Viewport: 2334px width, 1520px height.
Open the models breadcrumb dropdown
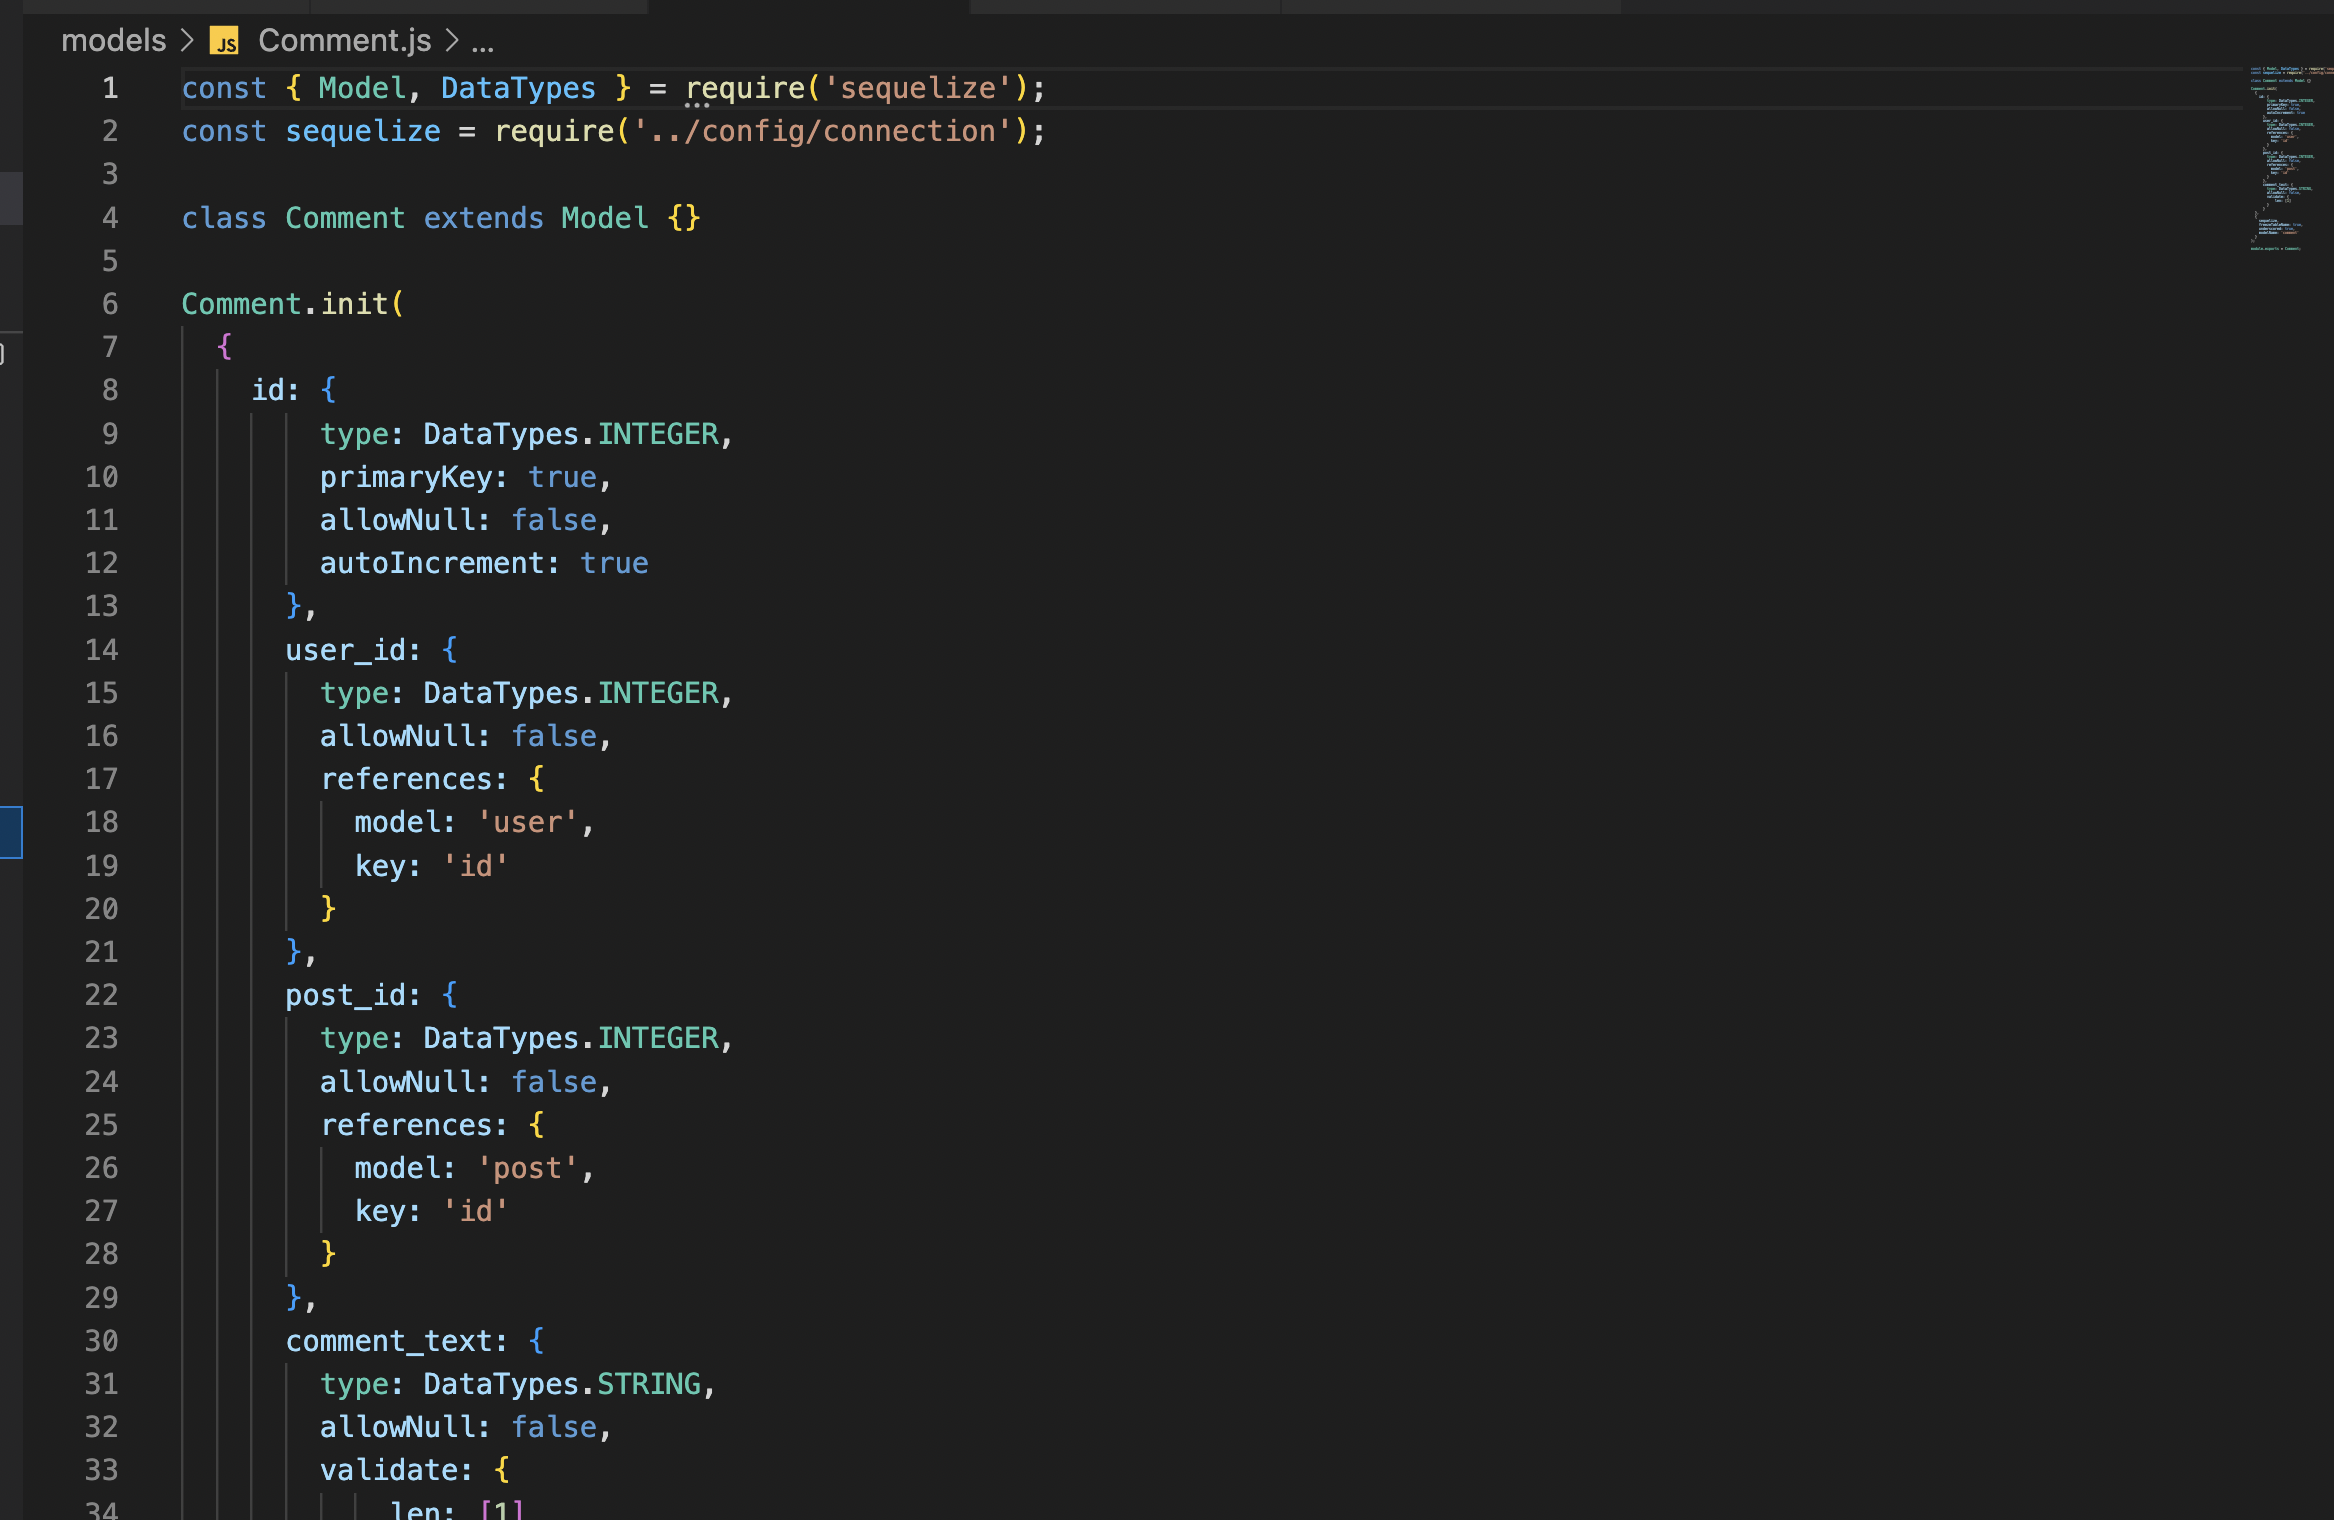click(x=114, y=41)
